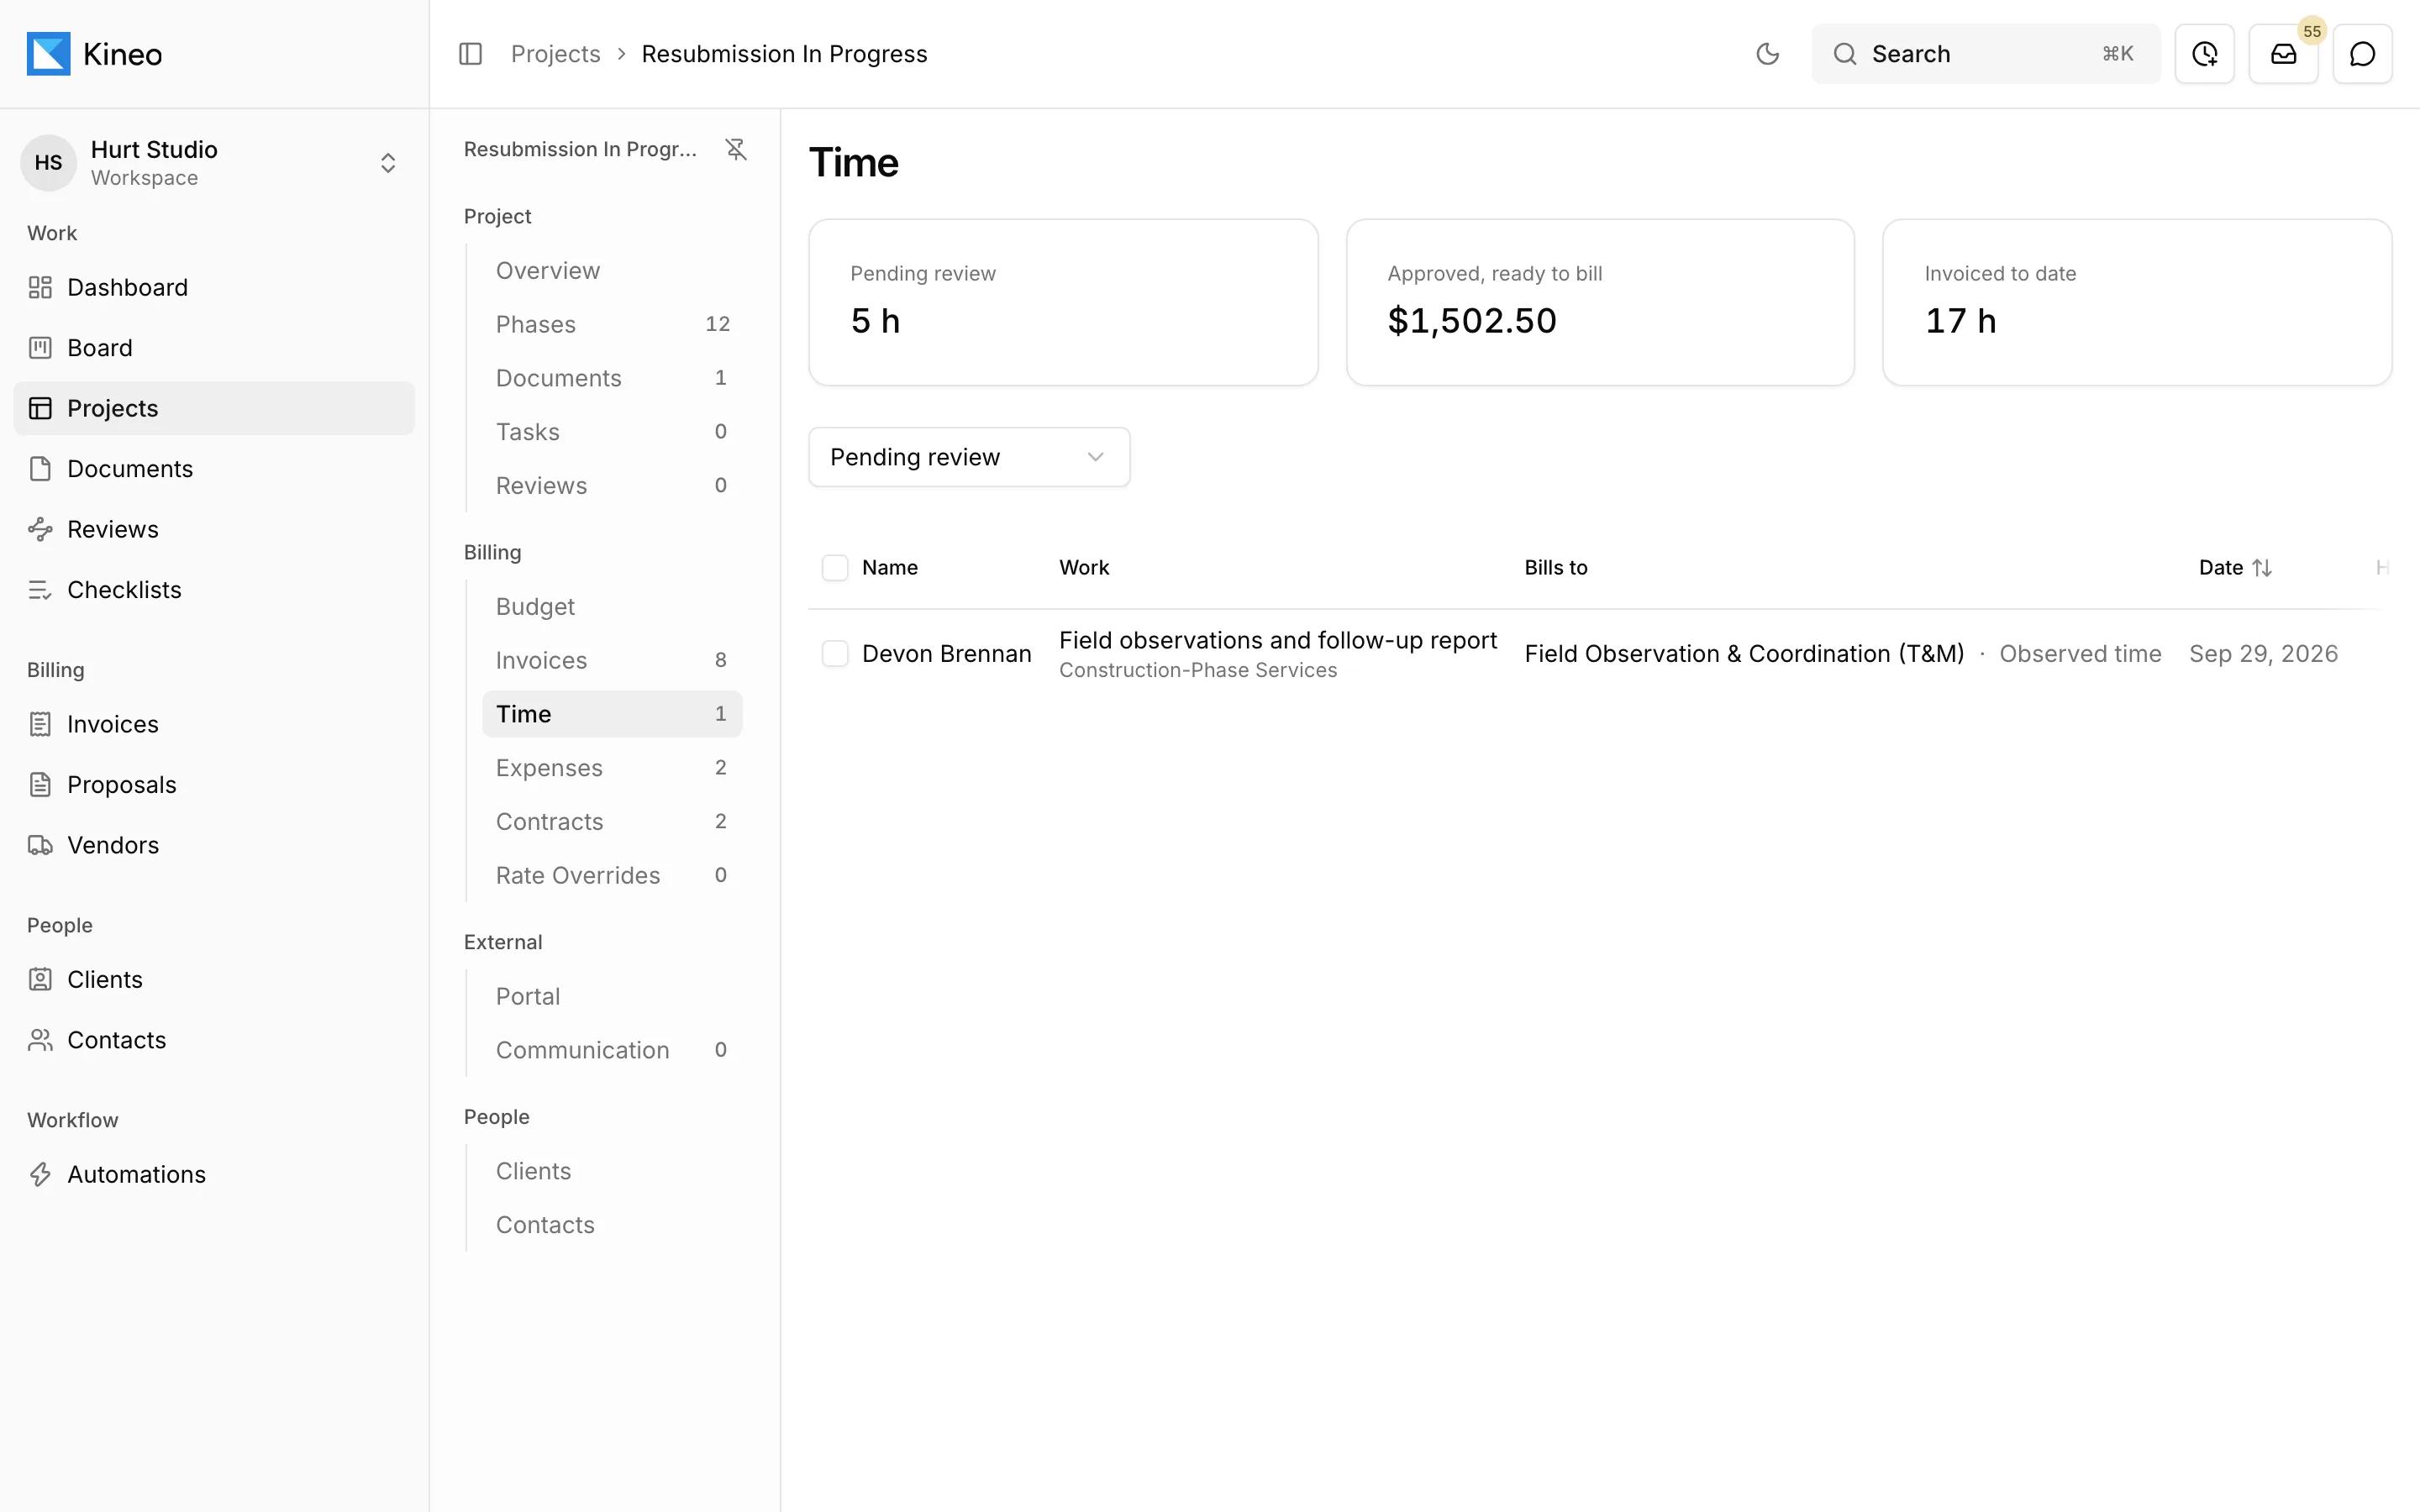
Task: Open Automations in the Workflow section
Action: pyautogui.click(x=214, y=1174)
